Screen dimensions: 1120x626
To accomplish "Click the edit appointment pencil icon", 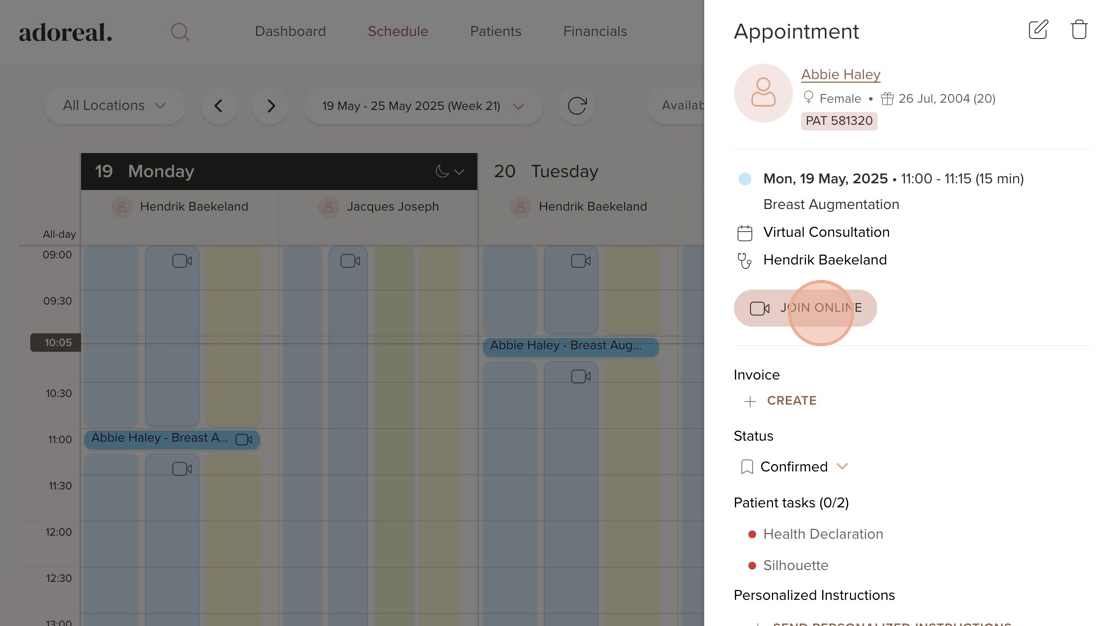I will [1038, 30].
